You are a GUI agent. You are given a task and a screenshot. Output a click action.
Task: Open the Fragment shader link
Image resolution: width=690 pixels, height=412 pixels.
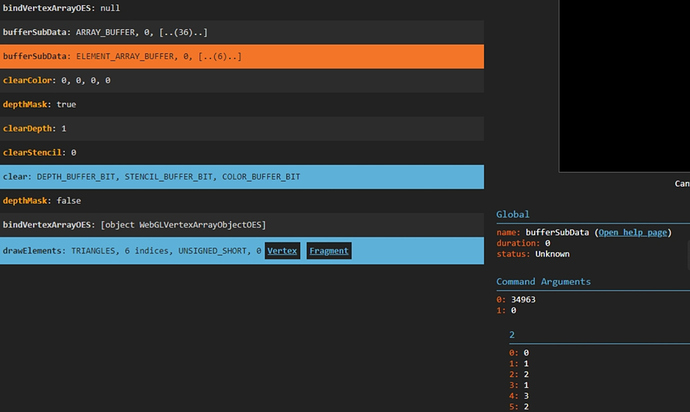(329, 251)
